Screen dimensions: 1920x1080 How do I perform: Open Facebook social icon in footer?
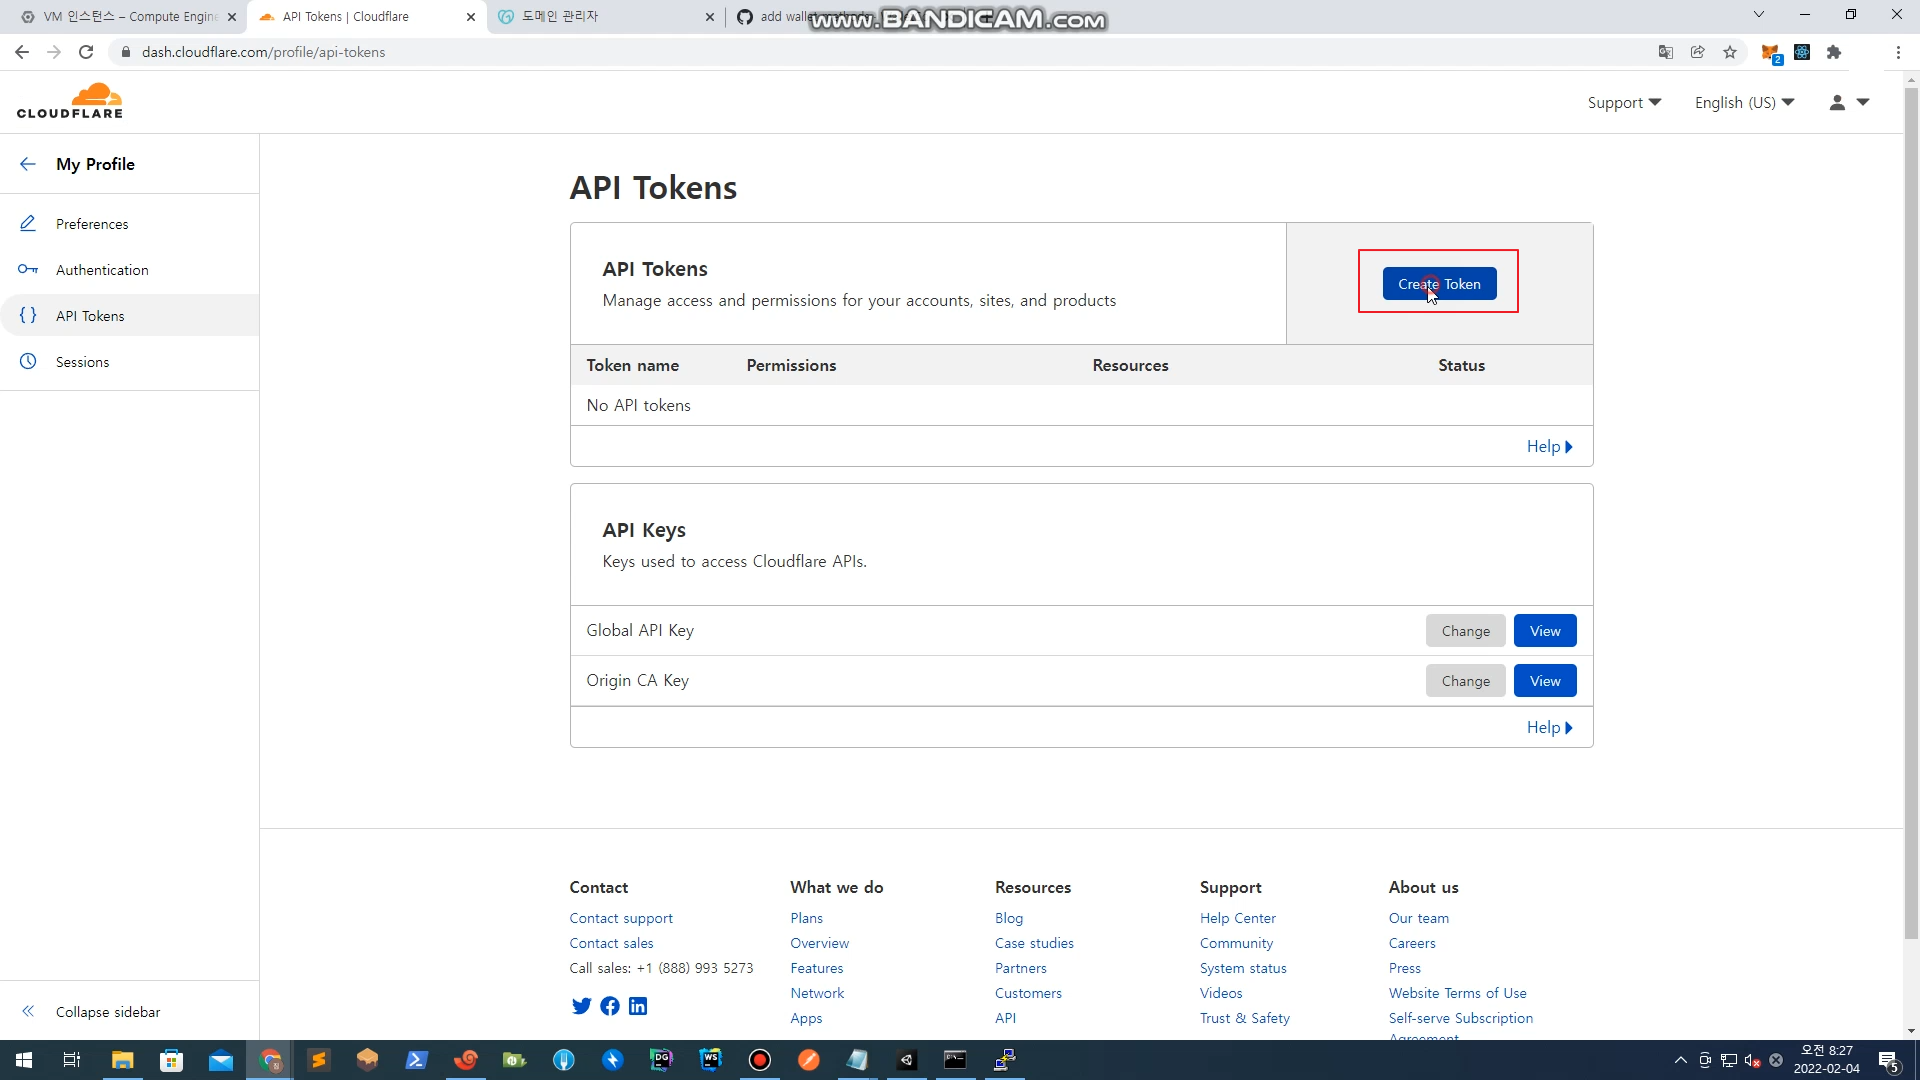click(609, 1006)
